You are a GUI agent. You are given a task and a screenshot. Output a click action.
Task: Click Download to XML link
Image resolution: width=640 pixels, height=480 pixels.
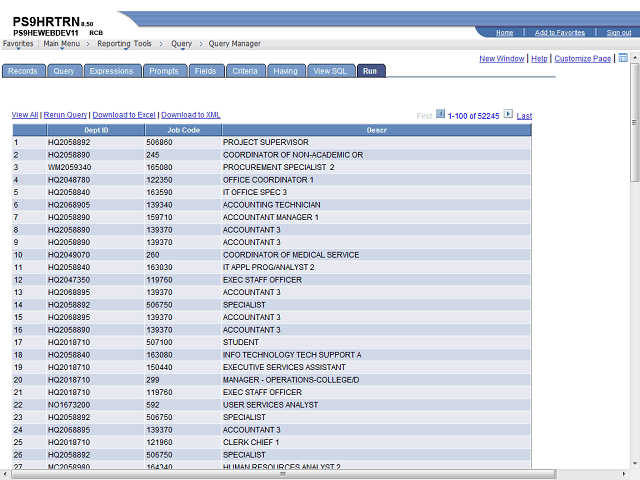pos(191,115)
